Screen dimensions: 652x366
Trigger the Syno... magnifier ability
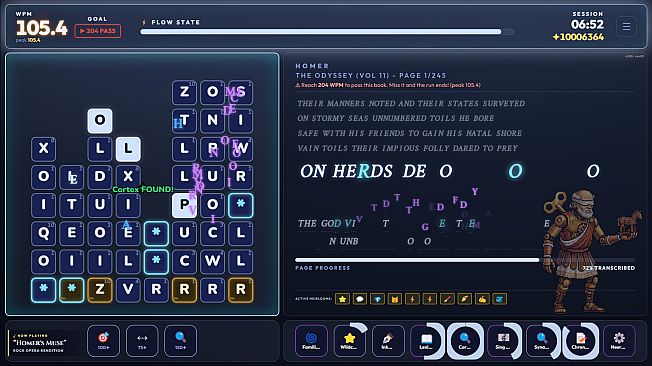541,341
